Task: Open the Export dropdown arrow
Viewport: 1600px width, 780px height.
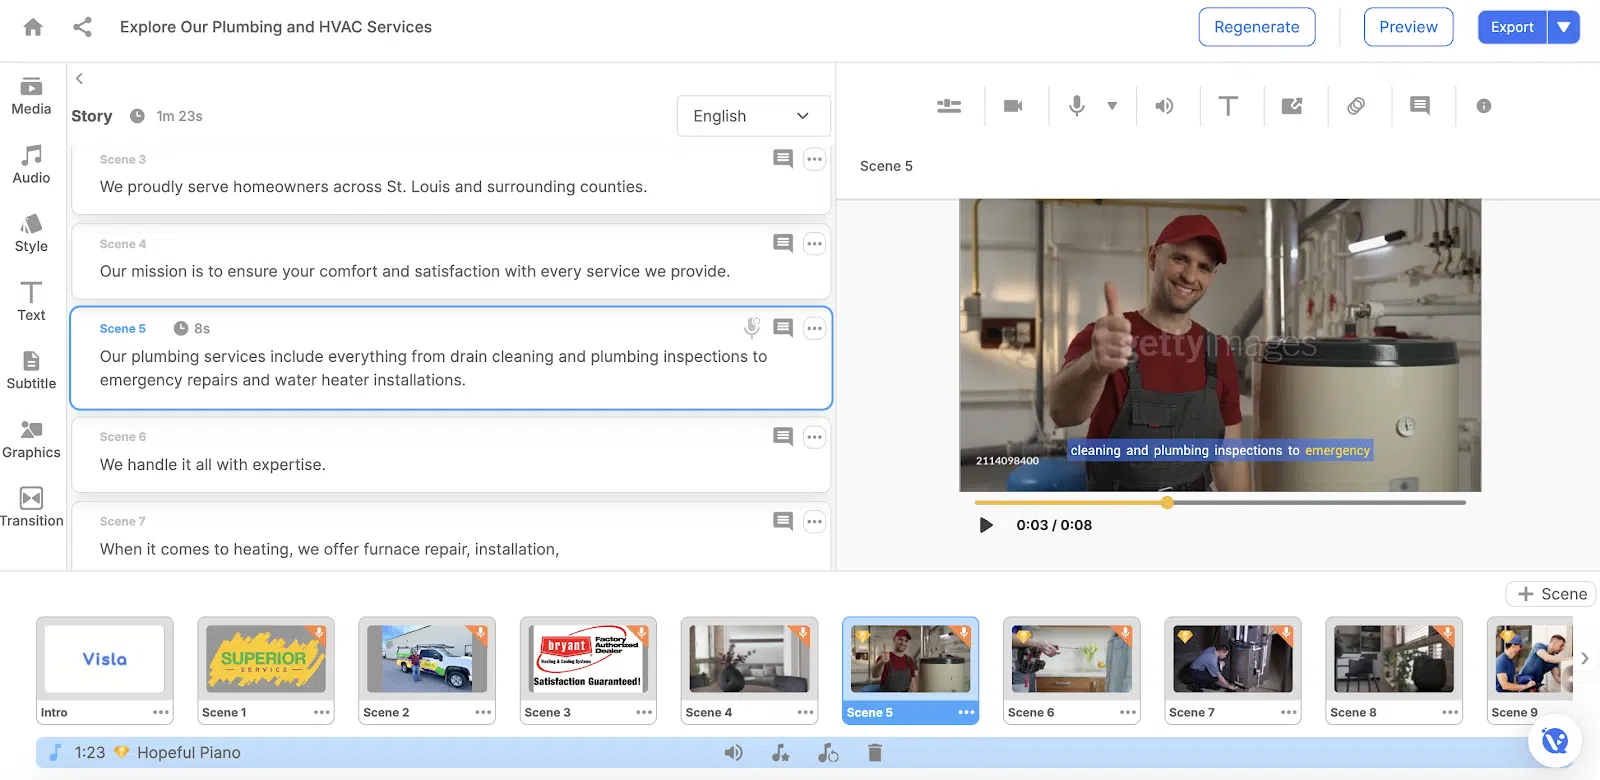Action: click(x=1564, y=27)
